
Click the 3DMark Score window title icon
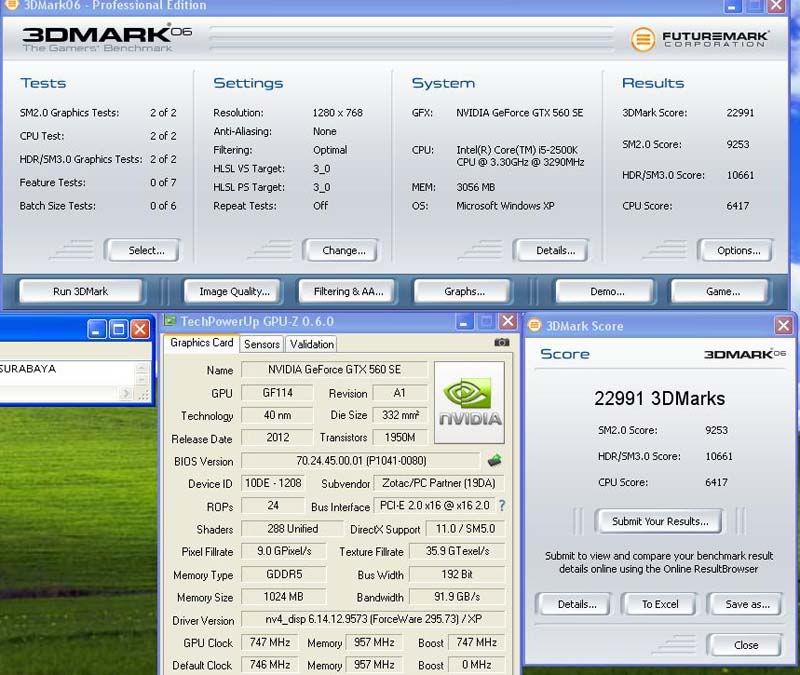point(534,325)
